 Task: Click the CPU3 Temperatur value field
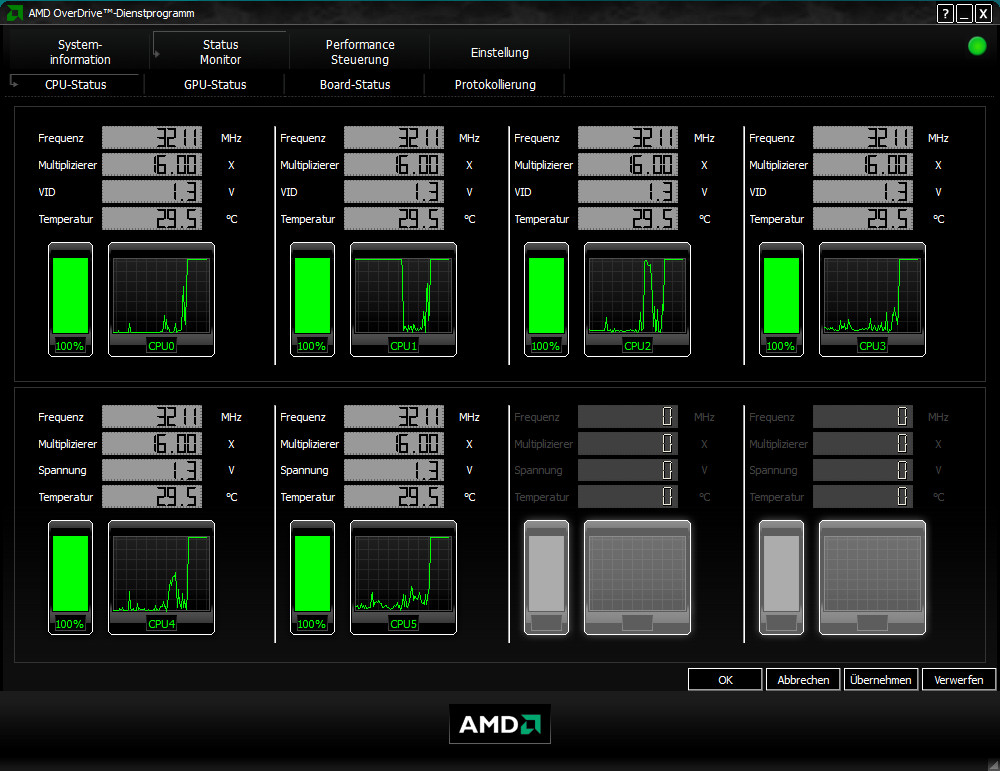(x=862, y=218)
